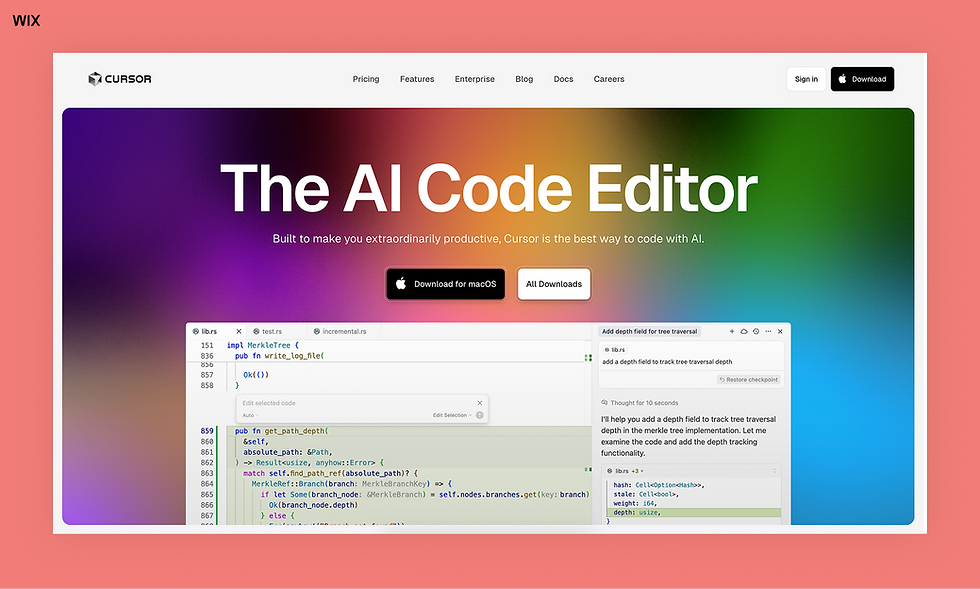The height and width of the screenshot is (589, 980).
Task: Close the lib.rs tab
Action: tap(239, 331)
